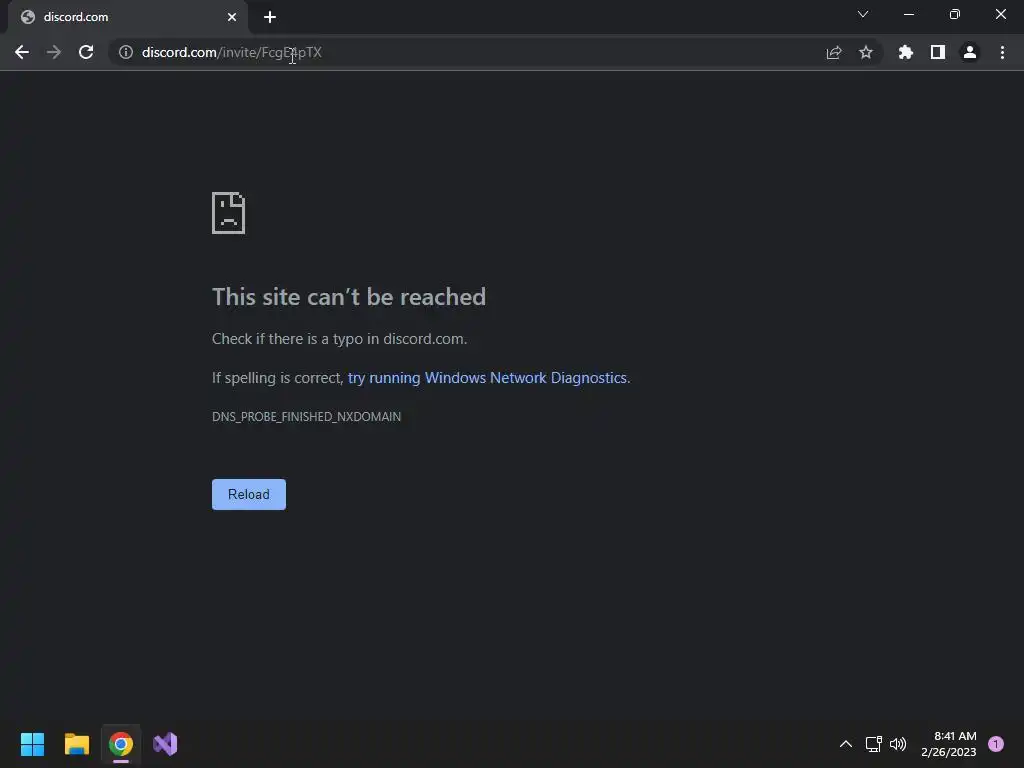Click the forward navigation arrow

[x=54, y=52]
